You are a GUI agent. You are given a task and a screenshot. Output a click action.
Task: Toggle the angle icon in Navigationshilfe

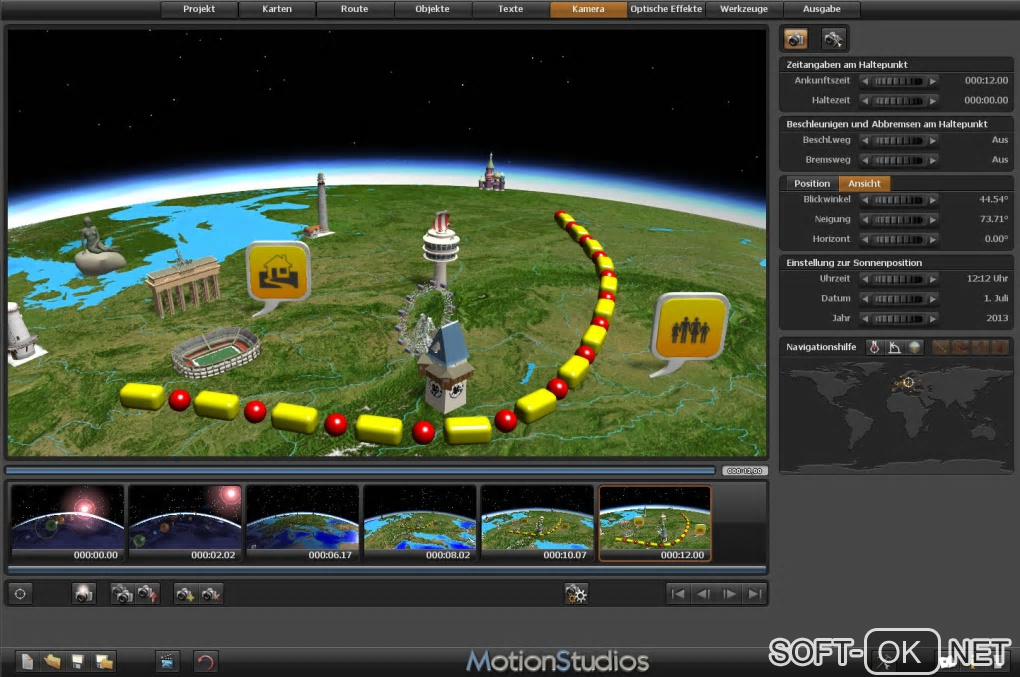894,347
